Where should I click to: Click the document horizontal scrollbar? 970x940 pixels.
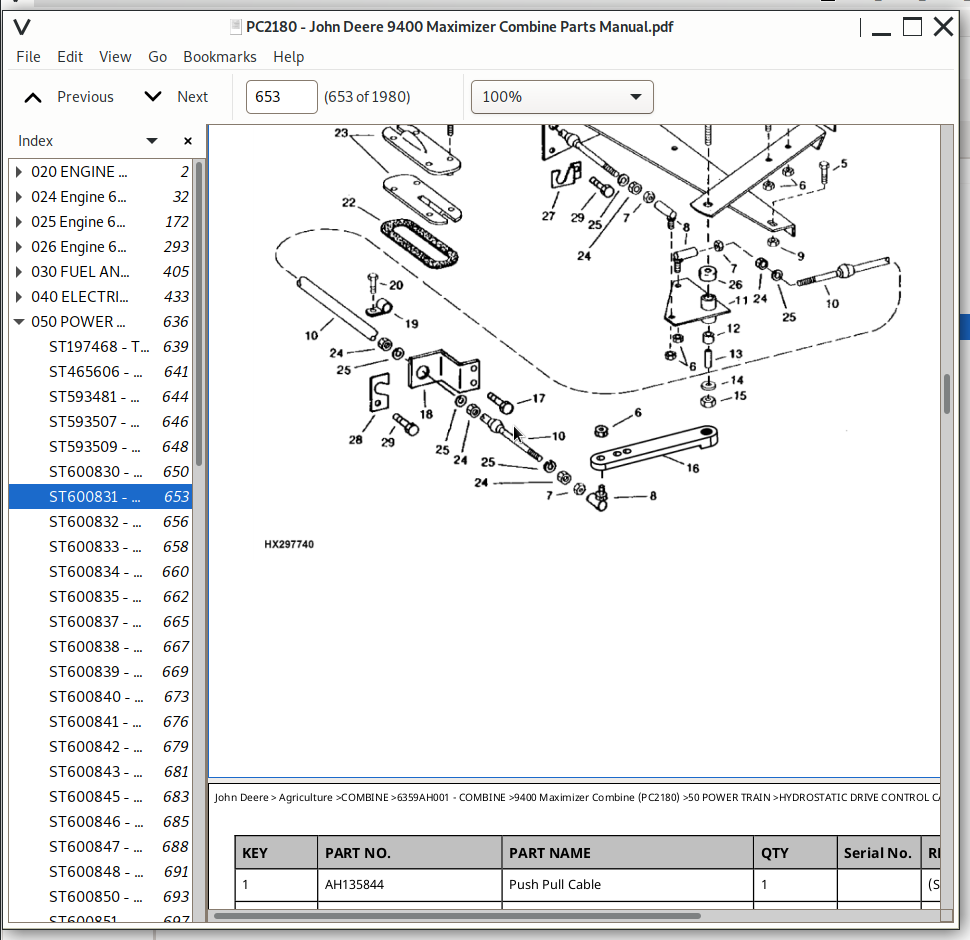click(x=457, y=916)
